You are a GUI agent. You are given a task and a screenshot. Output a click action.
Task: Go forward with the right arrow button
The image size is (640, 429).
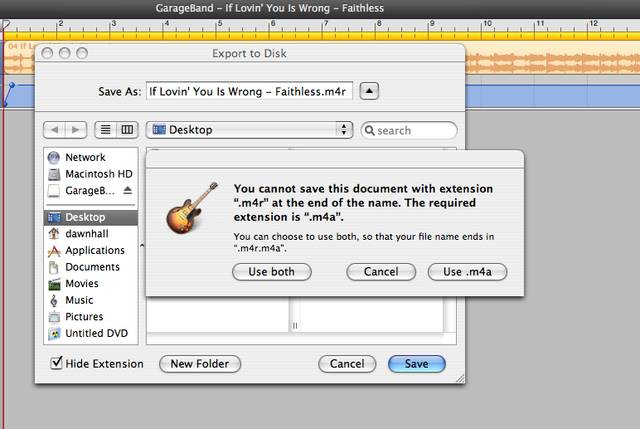click(76, 130)
